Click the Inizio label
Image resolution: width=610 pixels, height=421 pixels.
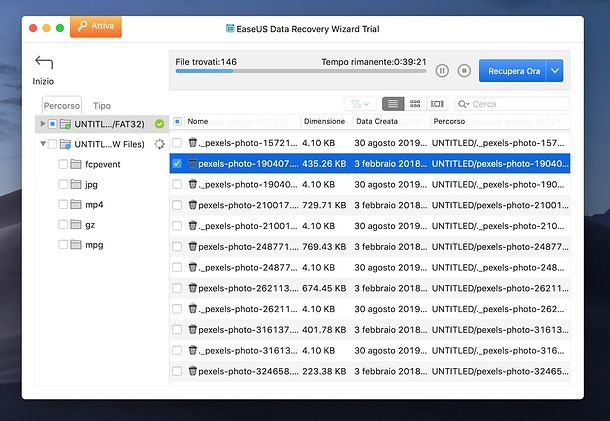pyautogui.click(x=43, y=81)
